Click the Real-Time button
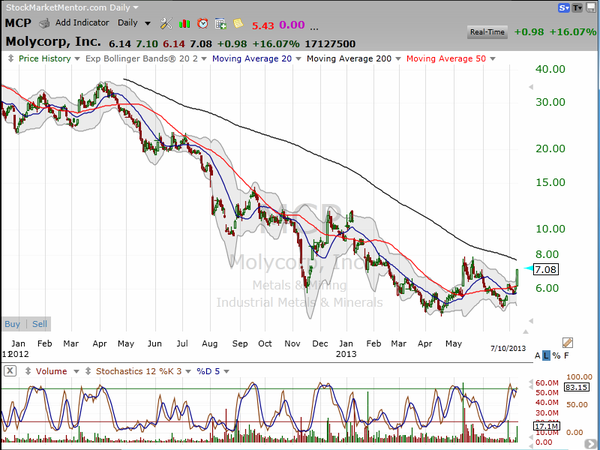This screenshot has width=600, height=450. (x=487, y=32)
